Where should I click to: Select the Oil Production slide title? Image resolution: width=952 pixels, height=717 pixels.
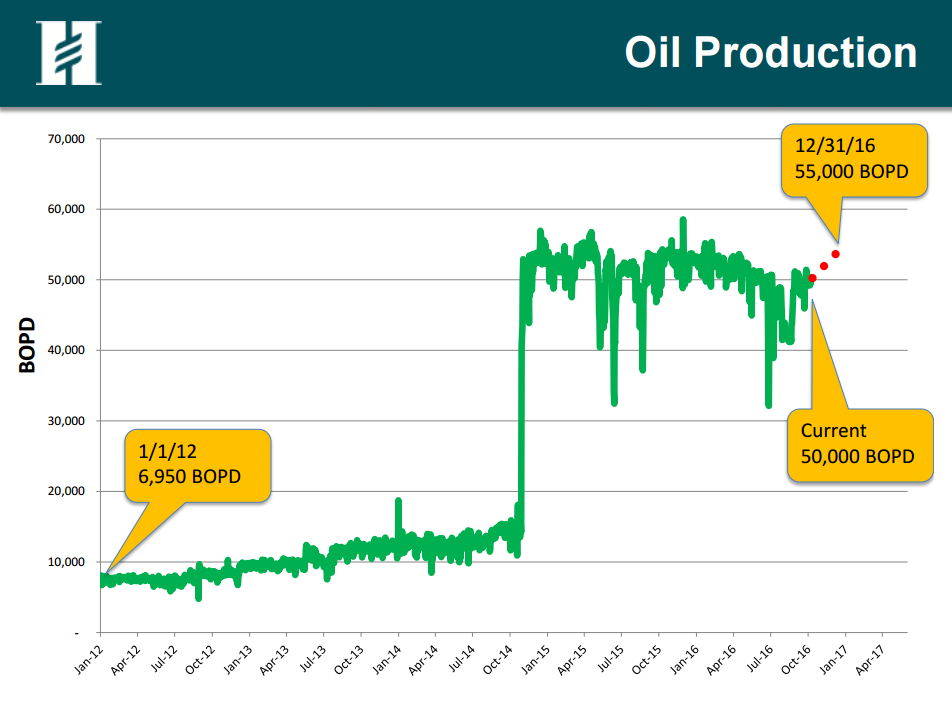coord(770,52)
